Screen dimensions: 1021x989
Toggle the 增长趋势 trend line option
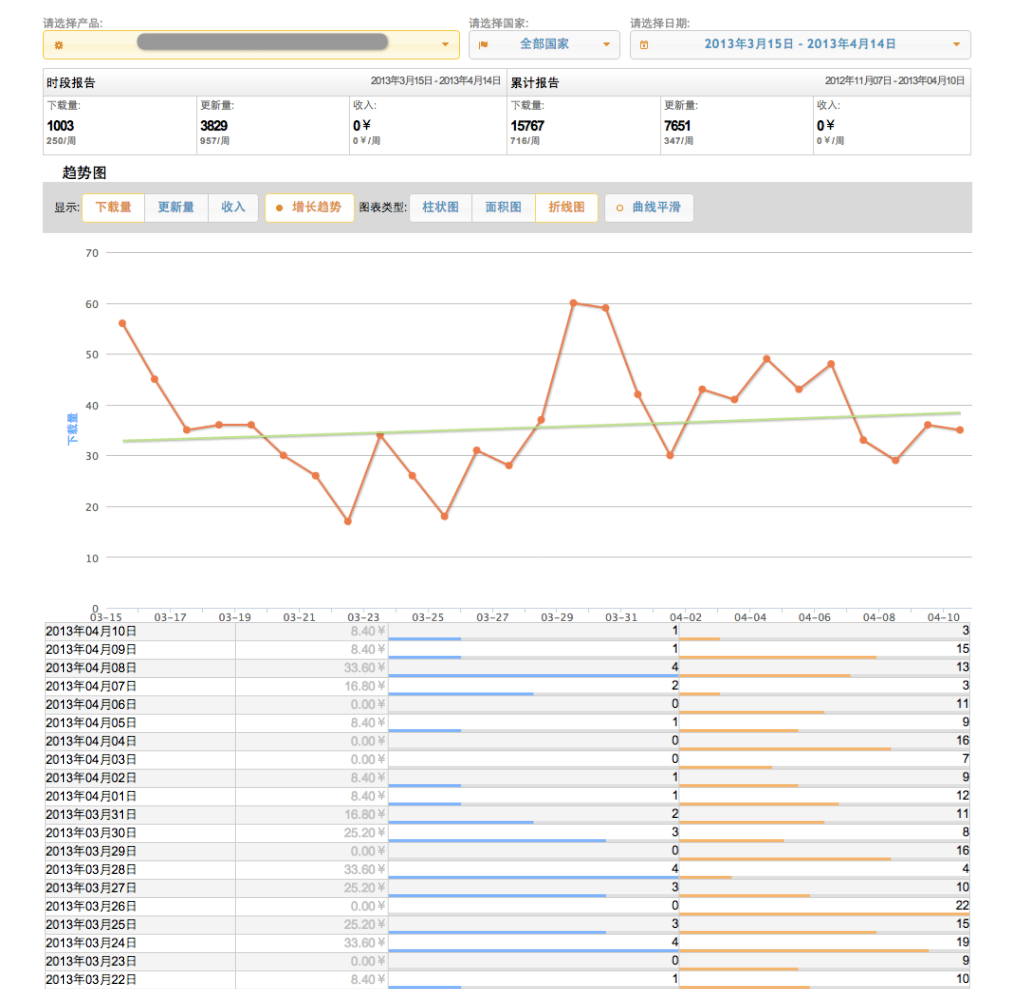[309, 208]
